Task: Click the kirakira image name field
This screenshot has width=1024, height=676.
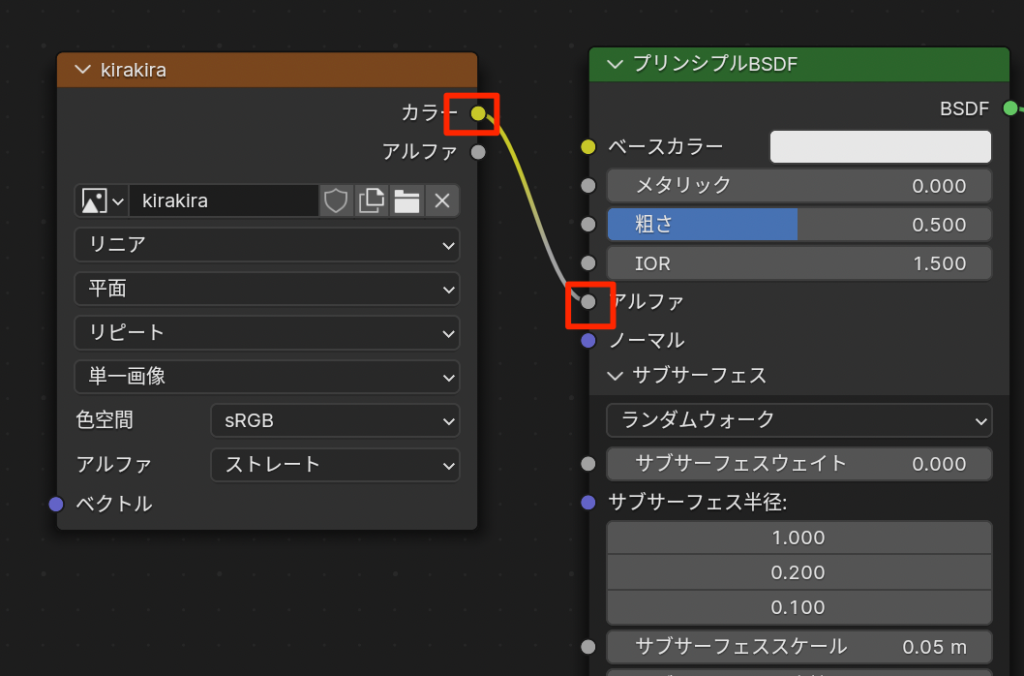Action: 224,201
